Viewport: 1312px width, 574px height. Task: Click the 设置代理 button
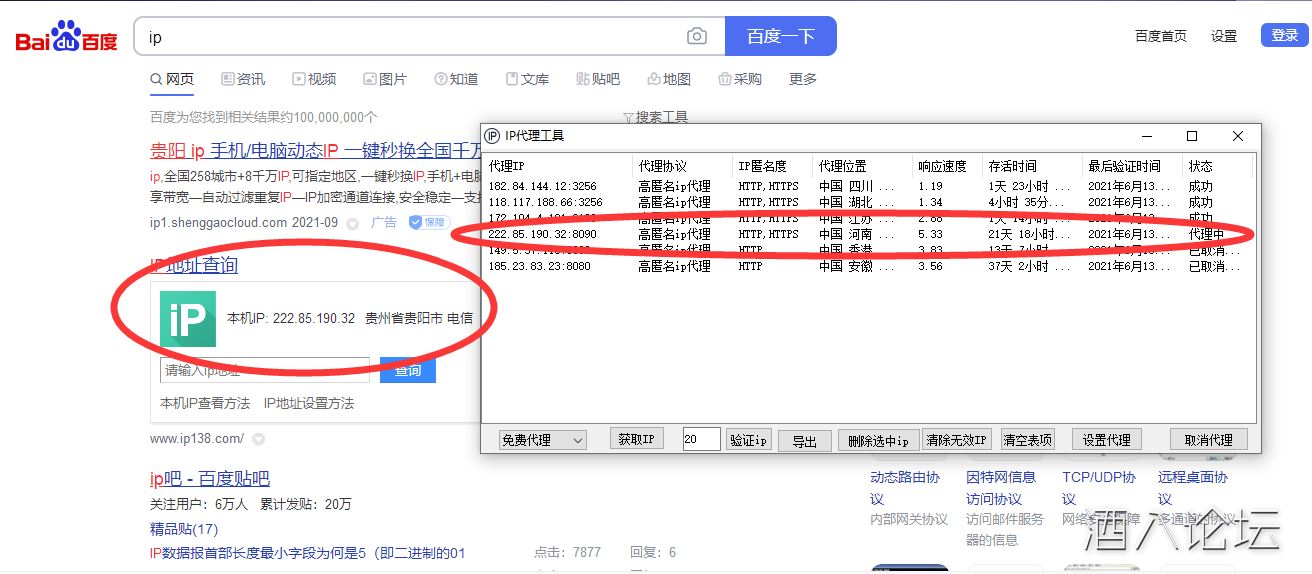(1106, 440)
